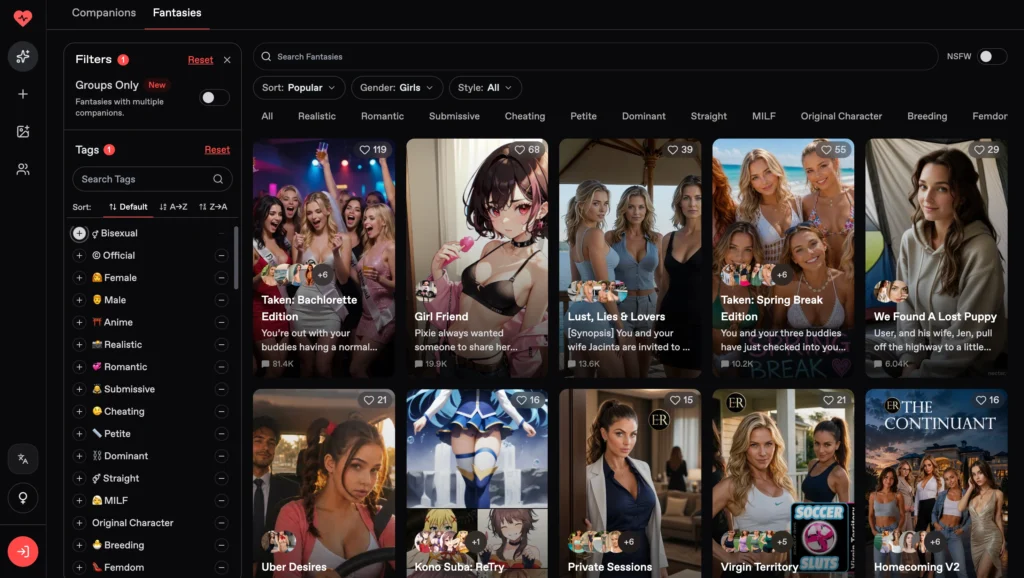Switch to the Companions tab
Screen dimensions: 1024x578
click(104, 12)
